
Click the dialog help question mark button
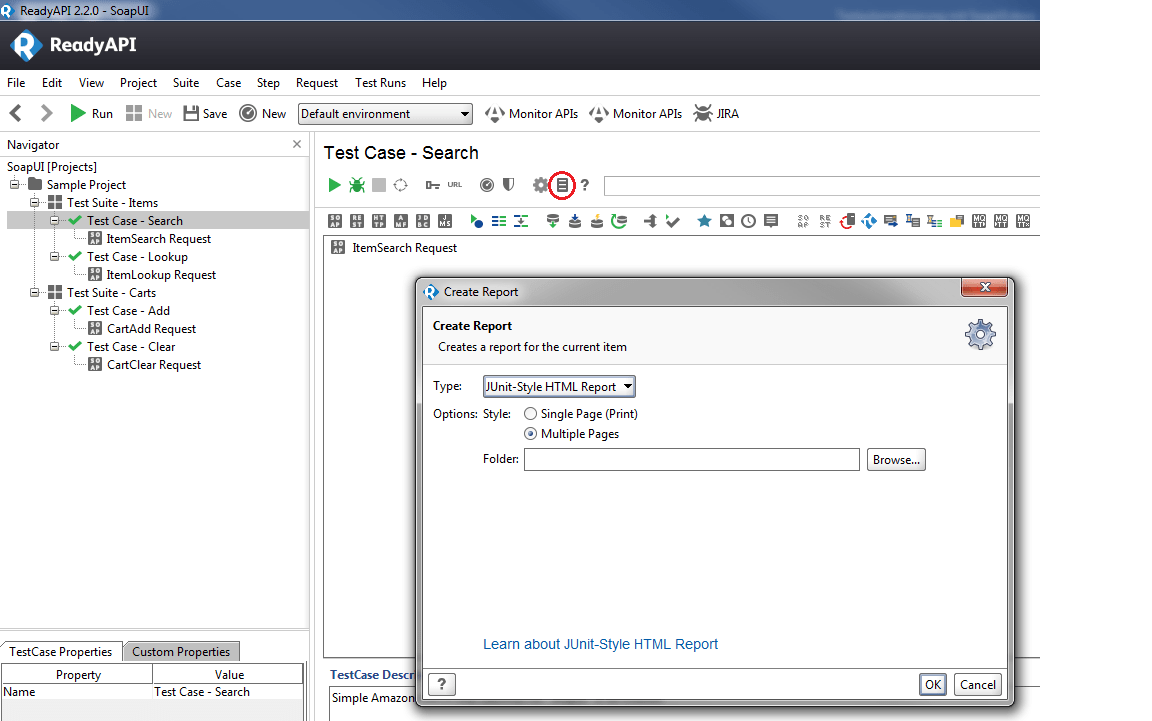coord(441,684)
